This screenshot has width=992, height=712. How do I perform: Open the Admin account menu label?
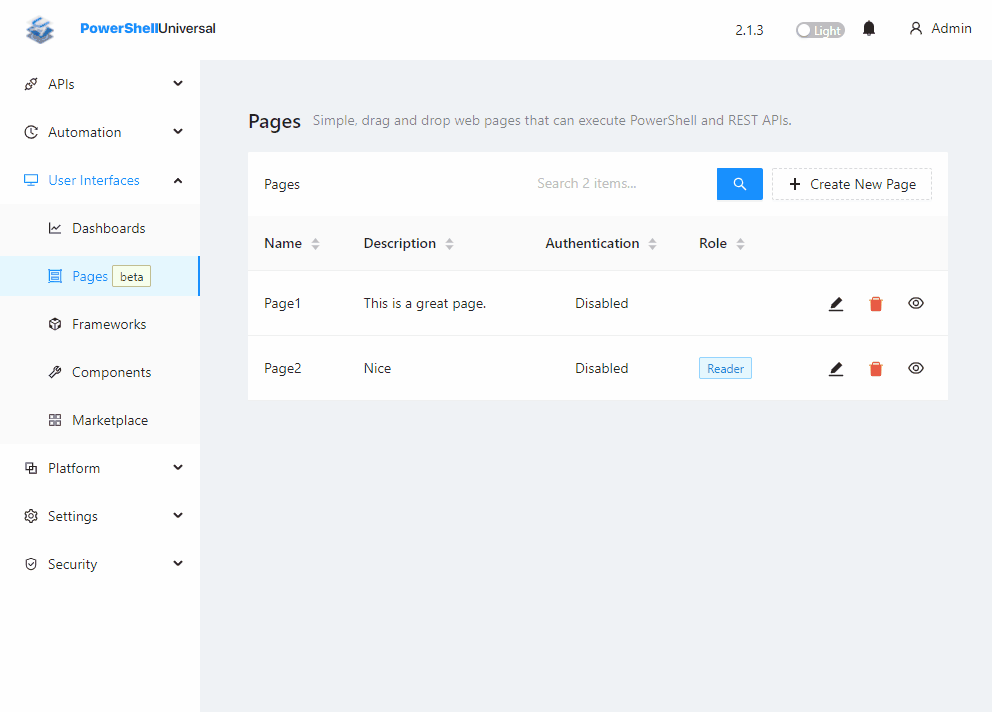click(x=951, y=28)
